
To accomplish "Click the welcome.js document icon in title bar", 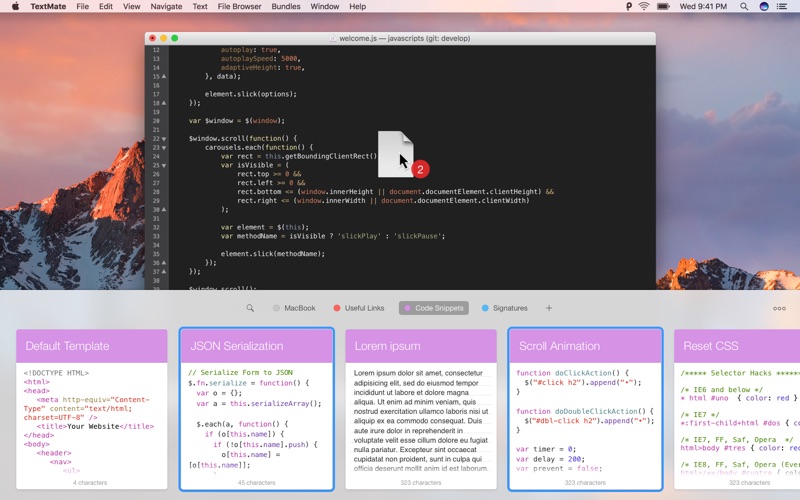I will 334,38.
